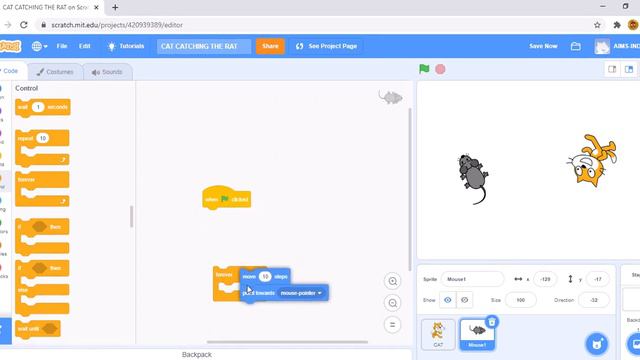The width and height of the screenshot is (640, 360).
Task: Zoom in the code workspace
Action: point(393,281)
